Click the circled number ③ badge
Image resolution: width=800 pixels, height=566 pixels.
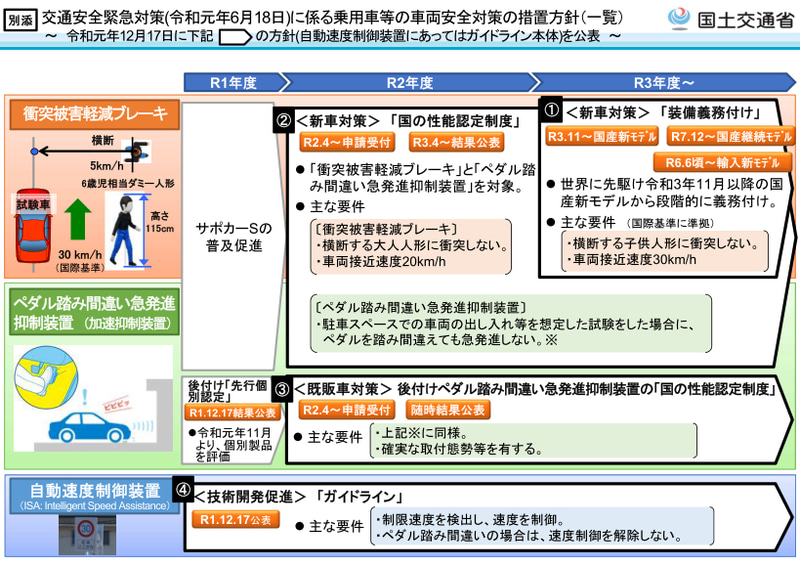[282, 390]
